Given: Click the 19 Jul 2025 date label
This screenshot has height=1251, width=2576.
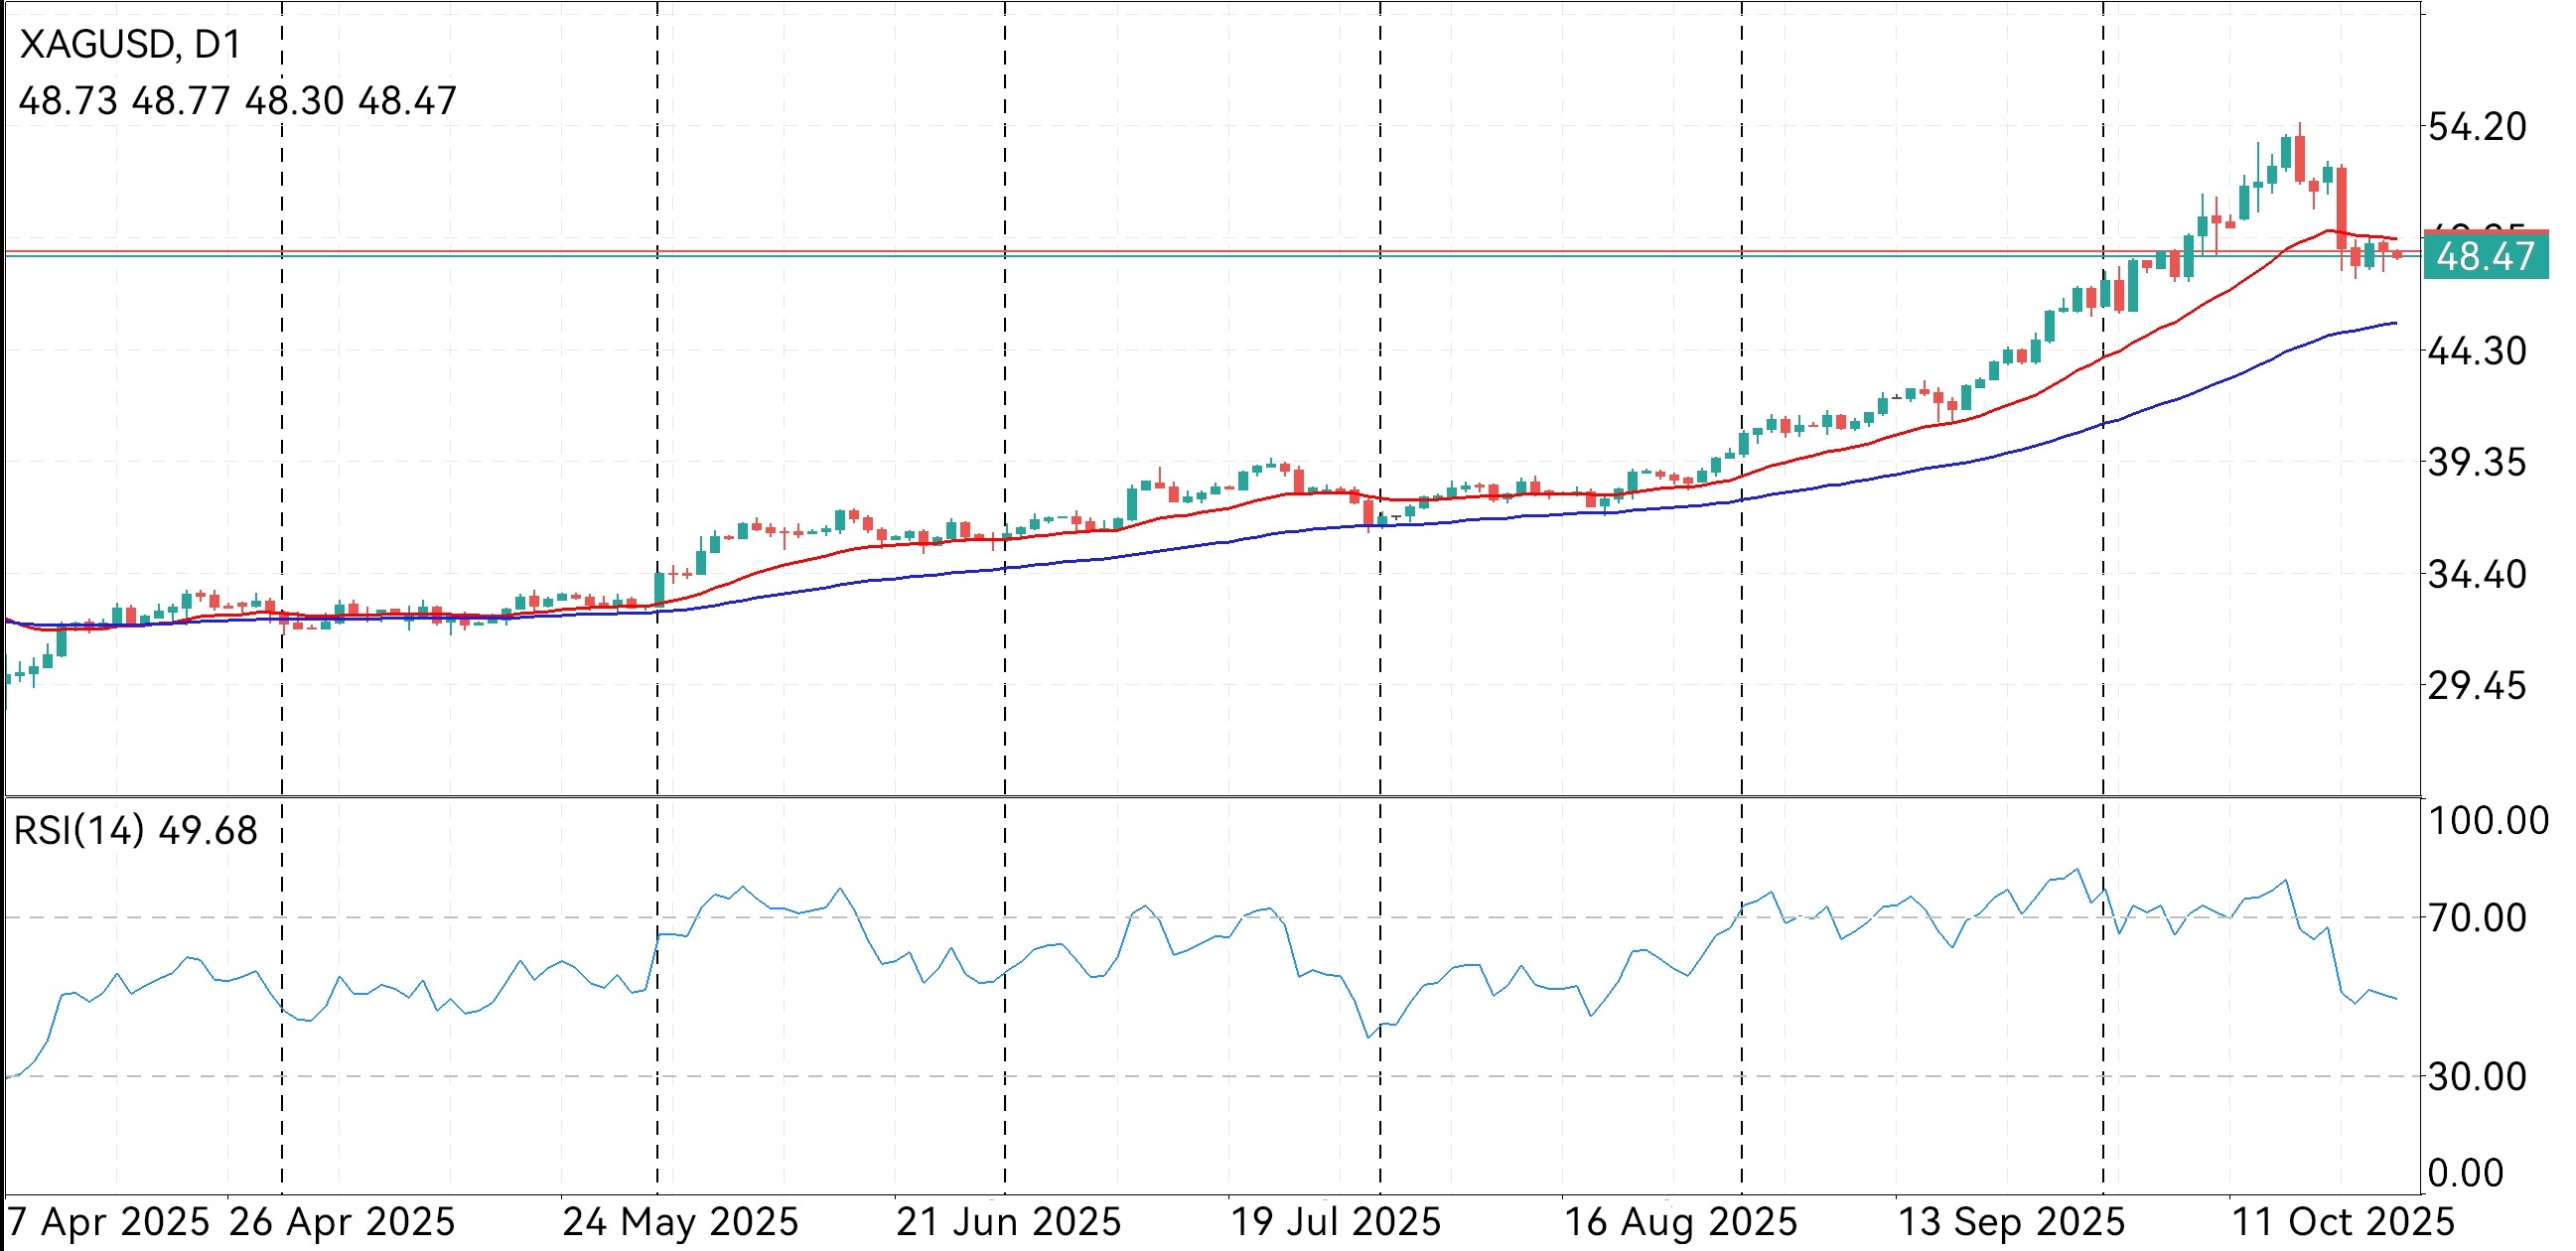Looking at the screenshot, I should [1335, 1222].
